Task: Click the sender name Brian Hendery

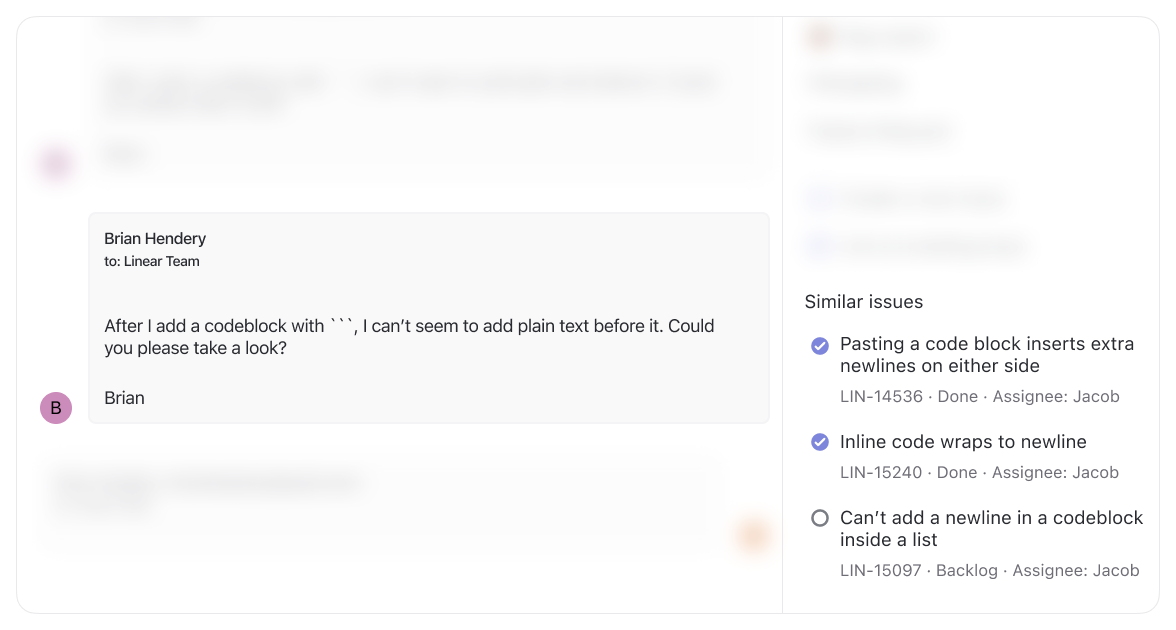Action: pos(155,238)
